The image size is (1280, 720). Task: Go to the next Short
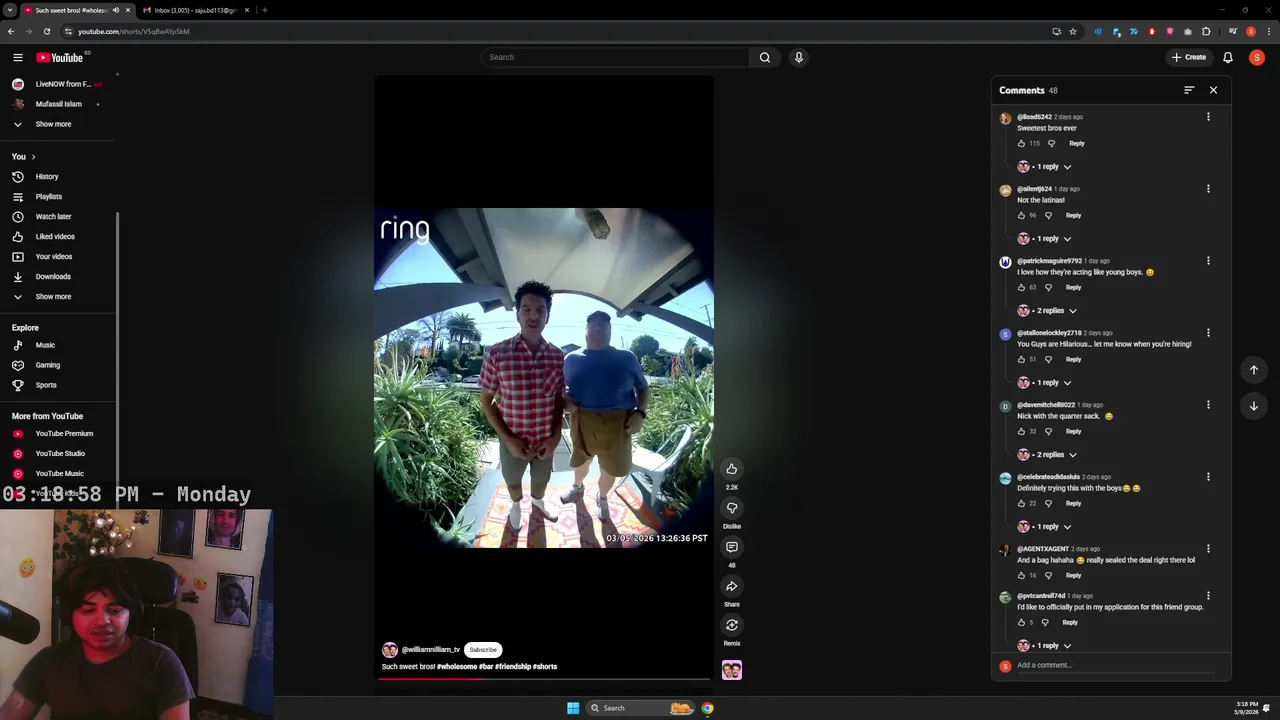point(1253,406)
